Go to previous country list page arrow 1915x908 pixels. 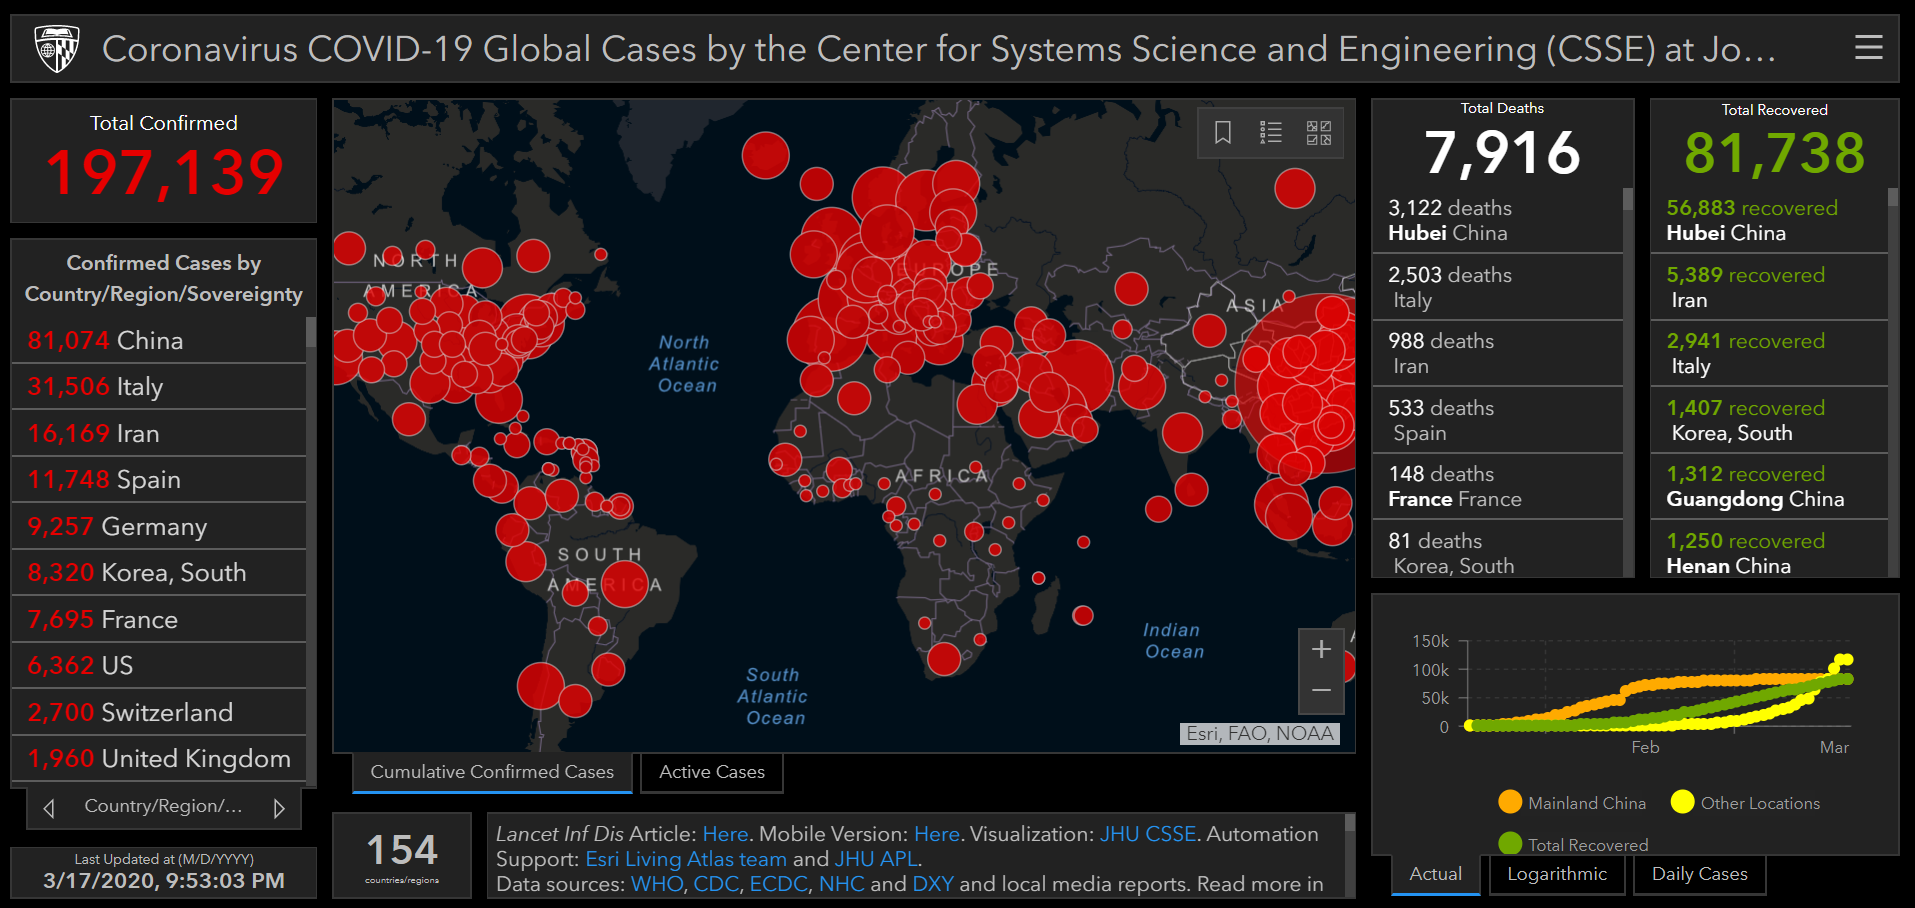click(49, 808)
